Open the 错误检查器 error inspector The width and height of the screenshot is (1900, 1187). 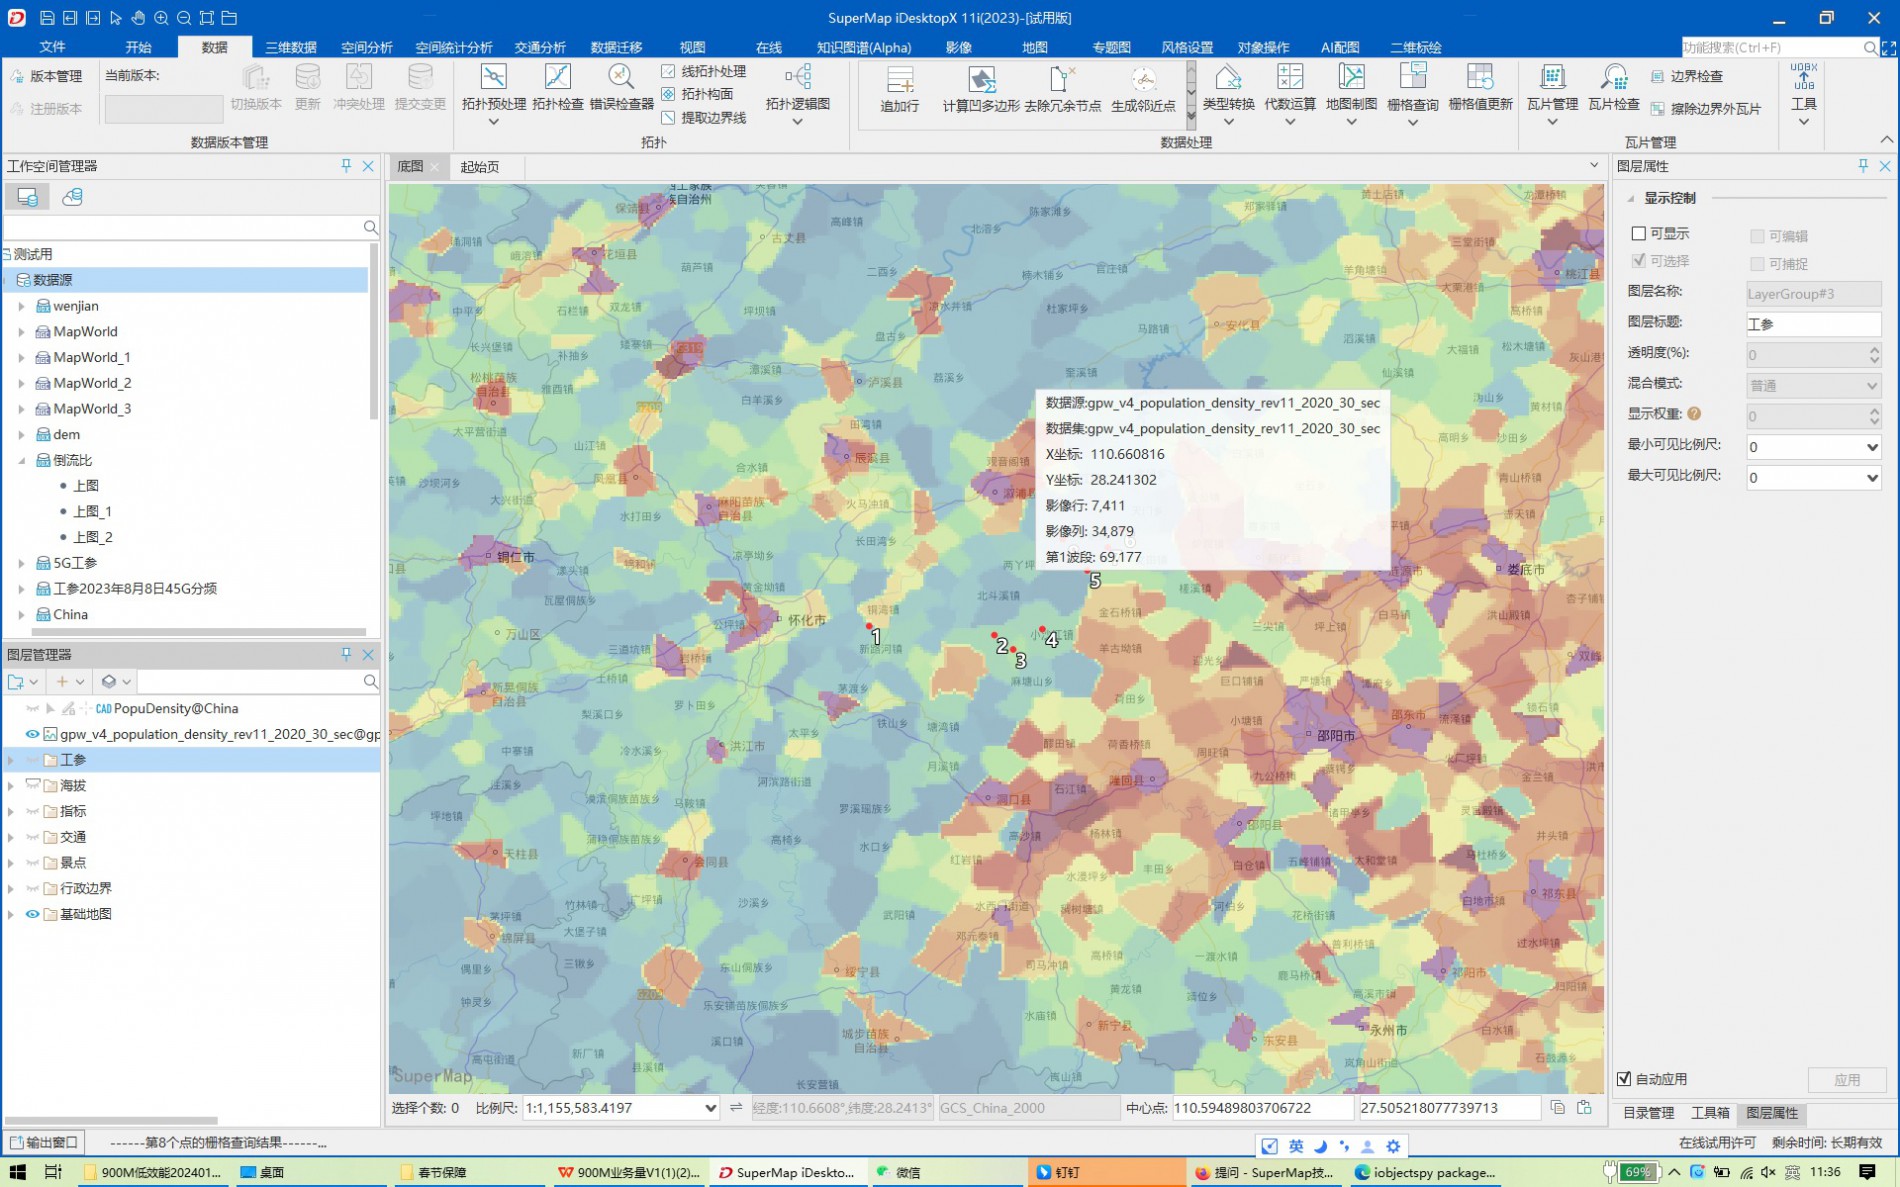coord(621,88)
